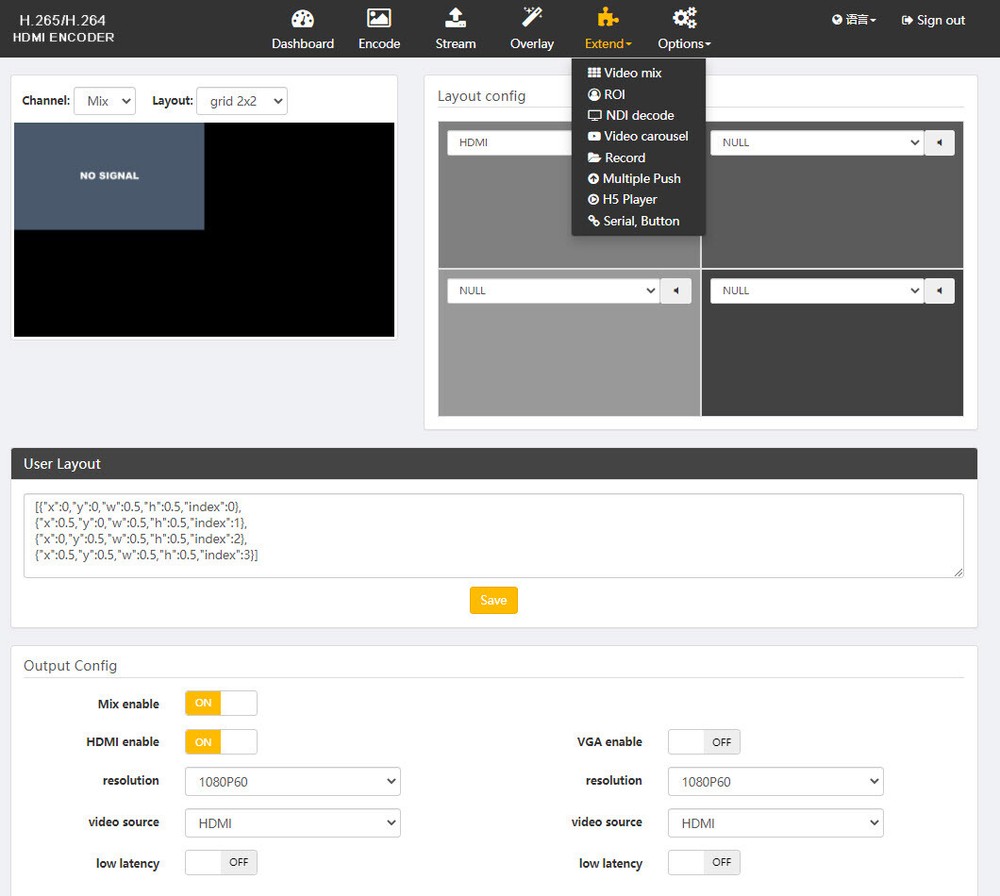Click the language globe icon
This screenshot has width=1000, height=896.
coord(837,19)
